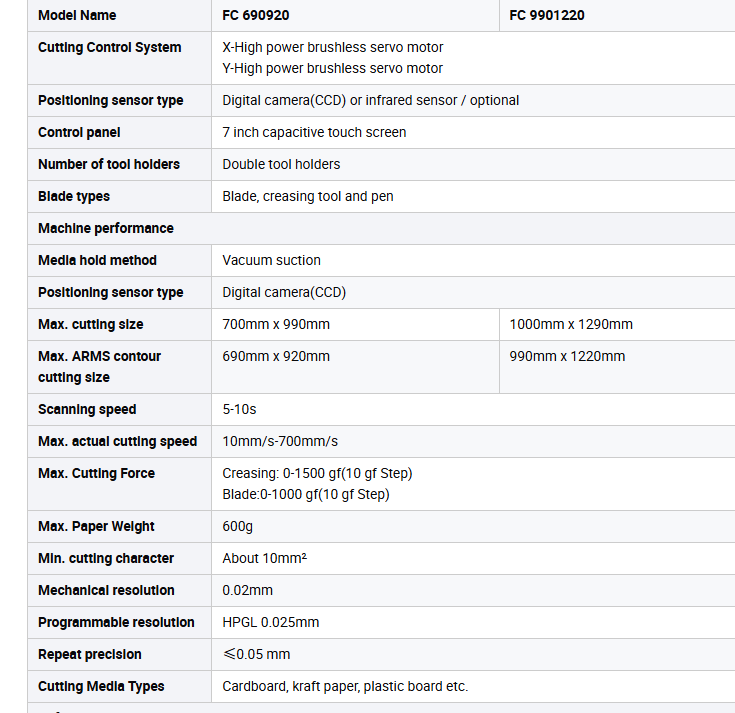The height and width of the screenshot is (713, 735).
Task: Click the HPGL 0.025mm resolution value
Action: (270, 622)
